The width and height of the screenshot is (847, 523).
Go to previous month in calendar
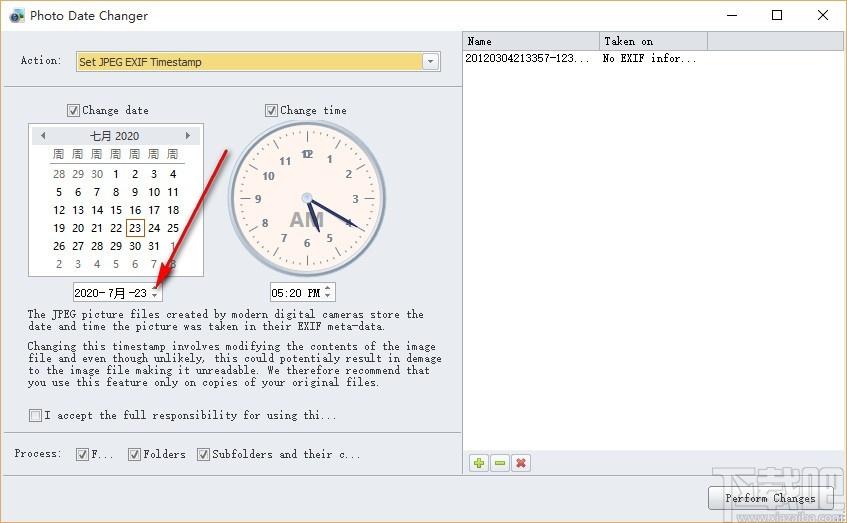pos(43,136)
